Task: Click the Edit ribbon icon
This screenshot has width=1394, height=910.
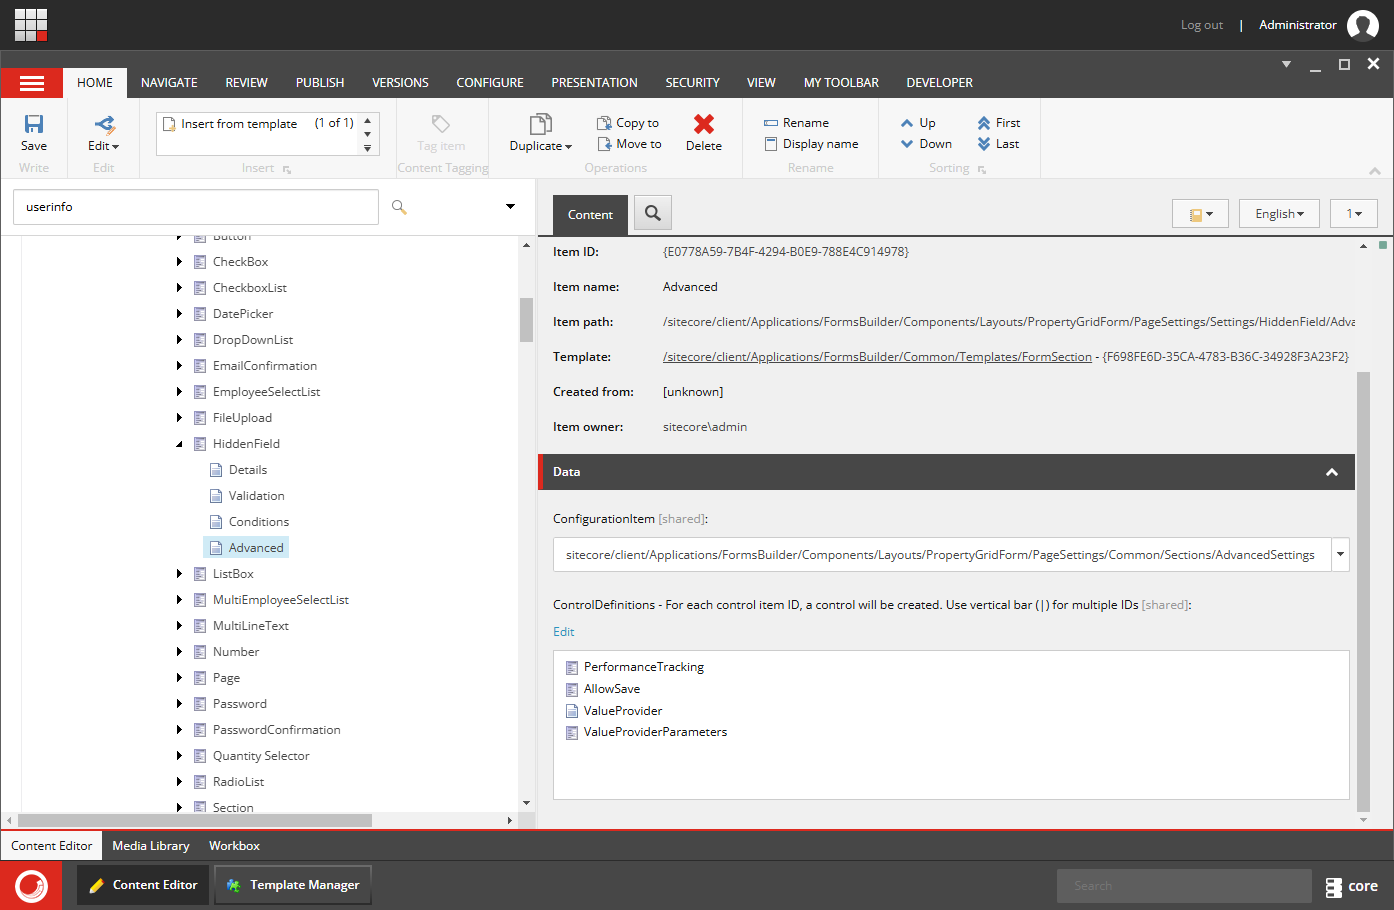Action: pyautogui.click(x=104, y=124)
